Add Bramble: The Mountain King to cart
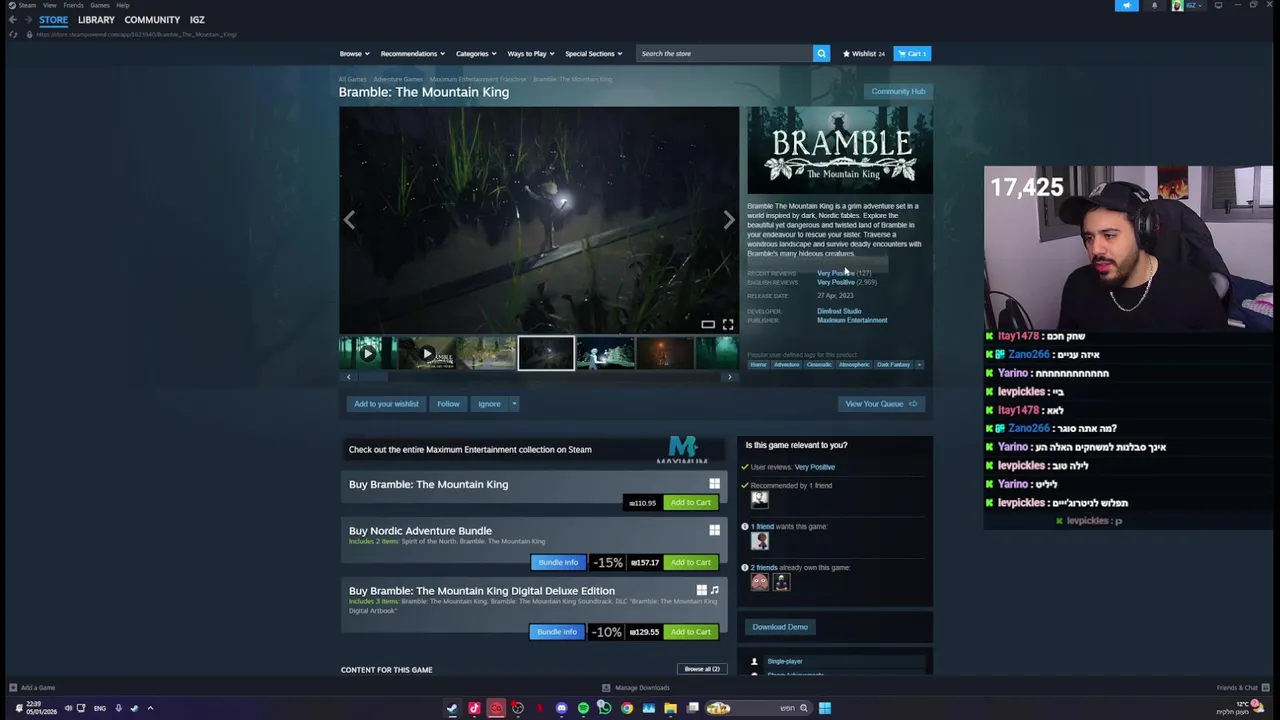The width and height of the screenshot is (1280, 720). (x=690, y=502)
